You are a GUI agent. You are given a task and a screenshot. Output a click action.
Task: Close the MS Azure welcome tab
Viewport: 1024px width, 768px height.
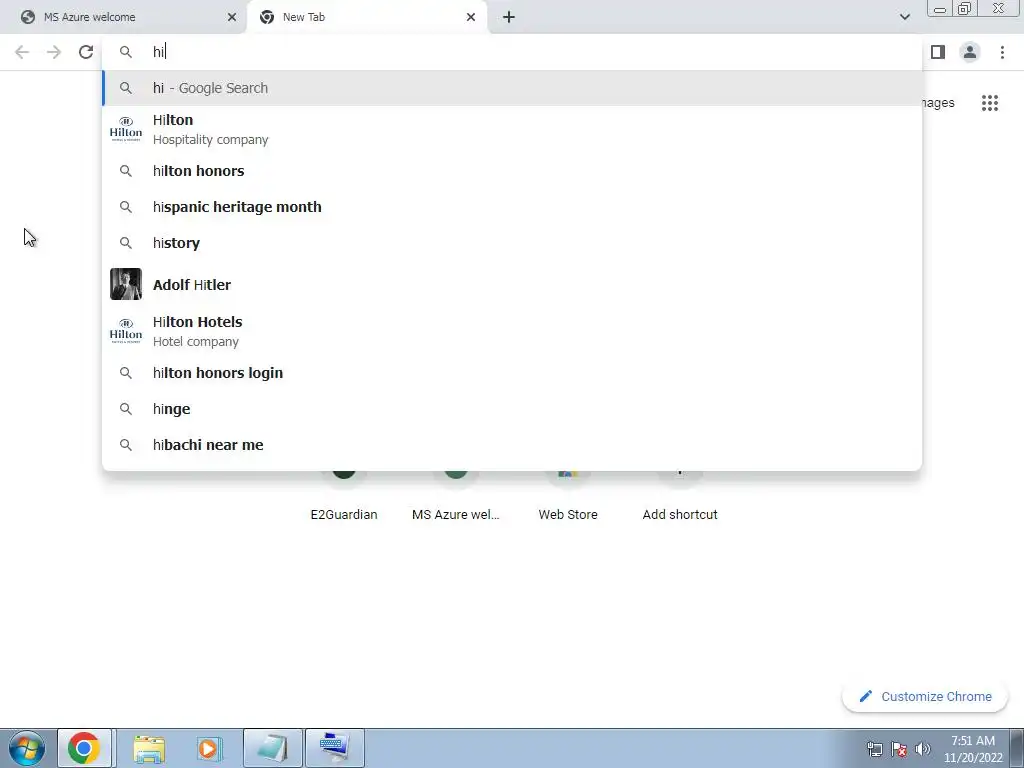click(232, 17)
